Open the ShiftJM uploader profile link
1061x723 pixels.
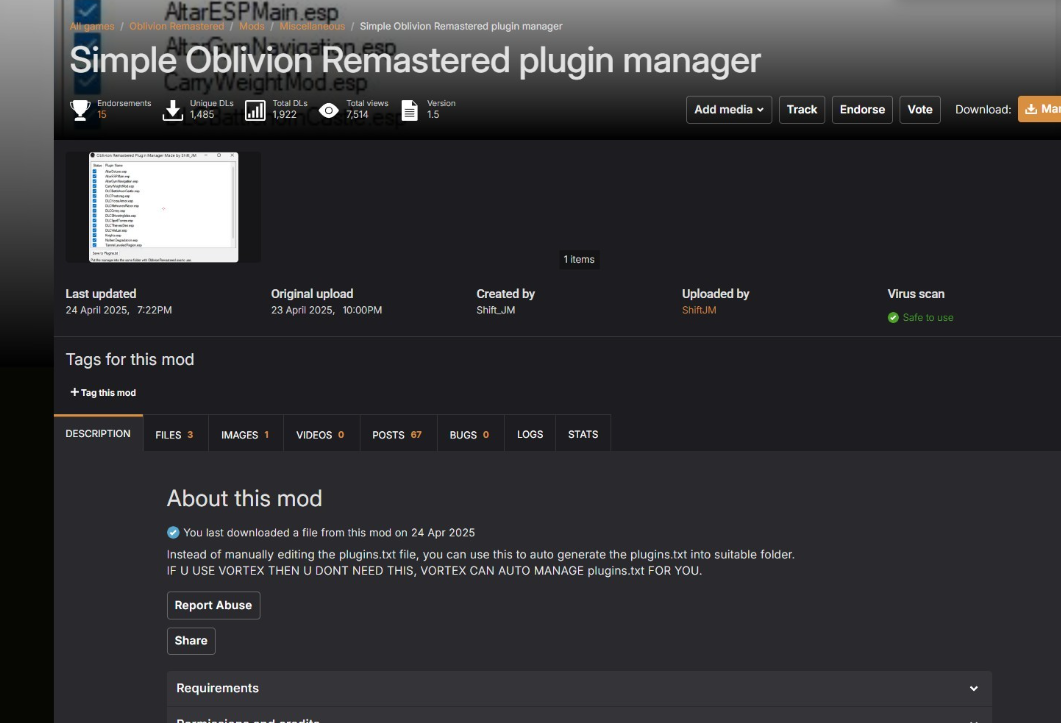(699, 310)
